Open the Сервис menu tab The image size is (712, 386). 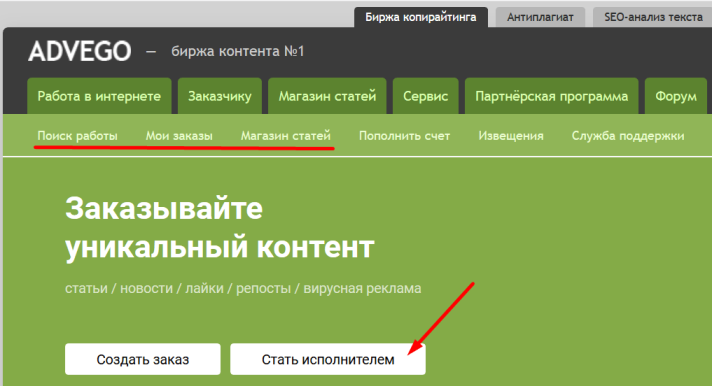[x=425, y=96]
